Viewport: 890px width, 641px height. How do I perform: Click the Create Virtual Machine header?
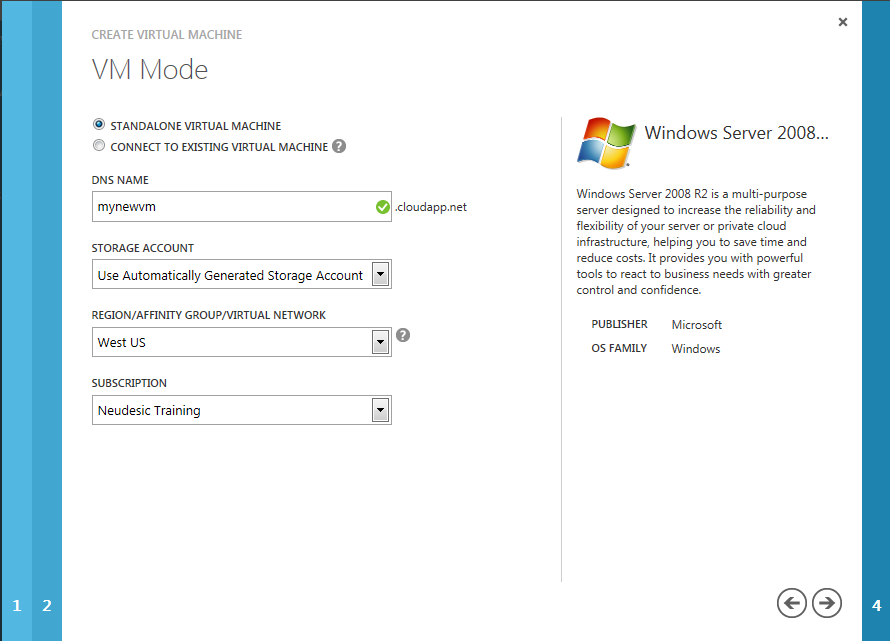click(x=166, y=34)
